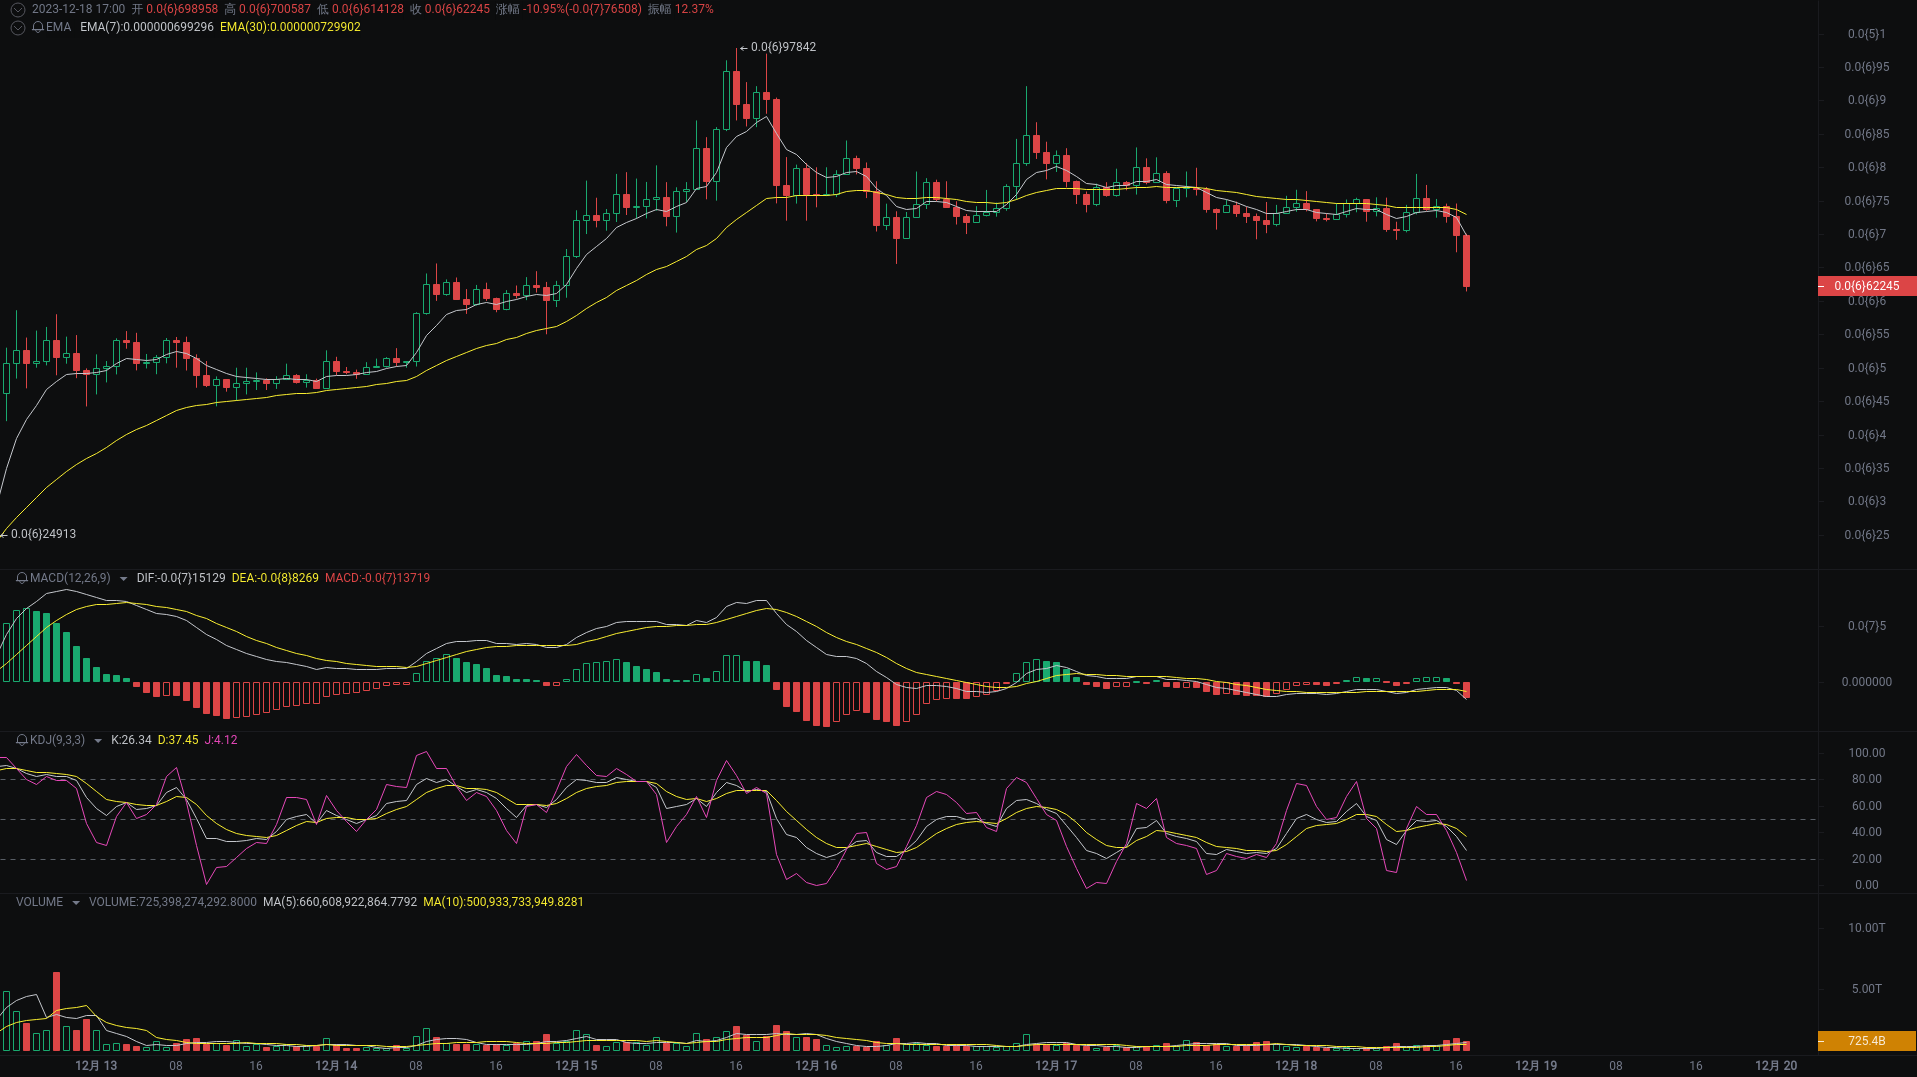The image size is (1917, 1077).
Task: Click the 12月 14 date on time axis
Action: click(x=336, y=1066)
